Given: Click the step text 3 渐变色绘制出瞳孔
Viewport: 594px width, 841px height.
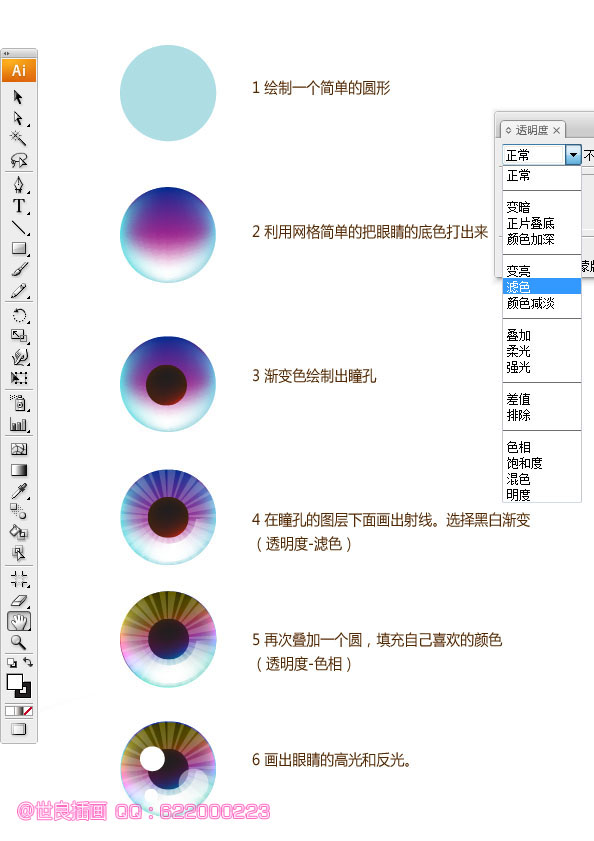Looking at the screenshot, I should (314, 376).
